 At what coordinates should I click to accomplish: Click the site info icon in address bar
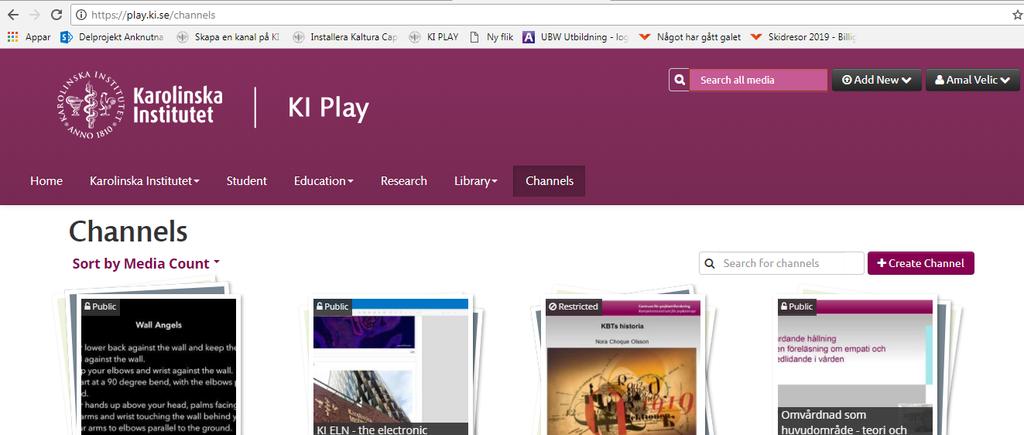(x=81, y=14)
